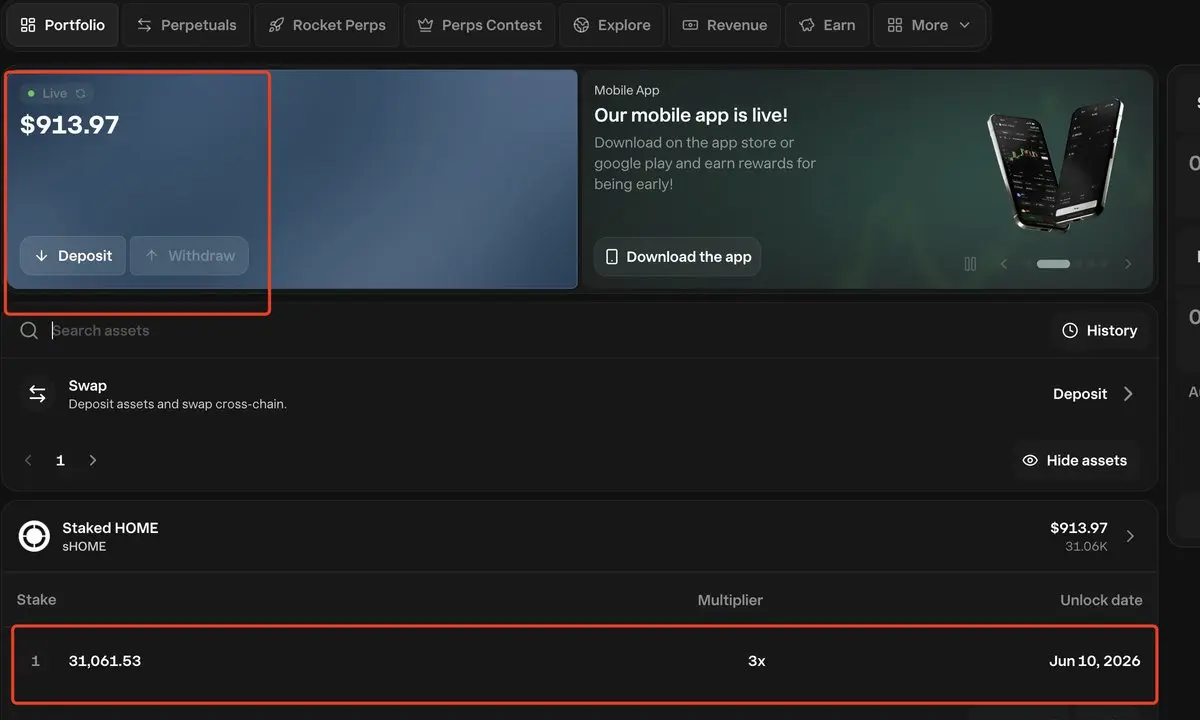Screen dimensions: 1200x720
Task: Pause the banner carousel
Action: (970, 264)
